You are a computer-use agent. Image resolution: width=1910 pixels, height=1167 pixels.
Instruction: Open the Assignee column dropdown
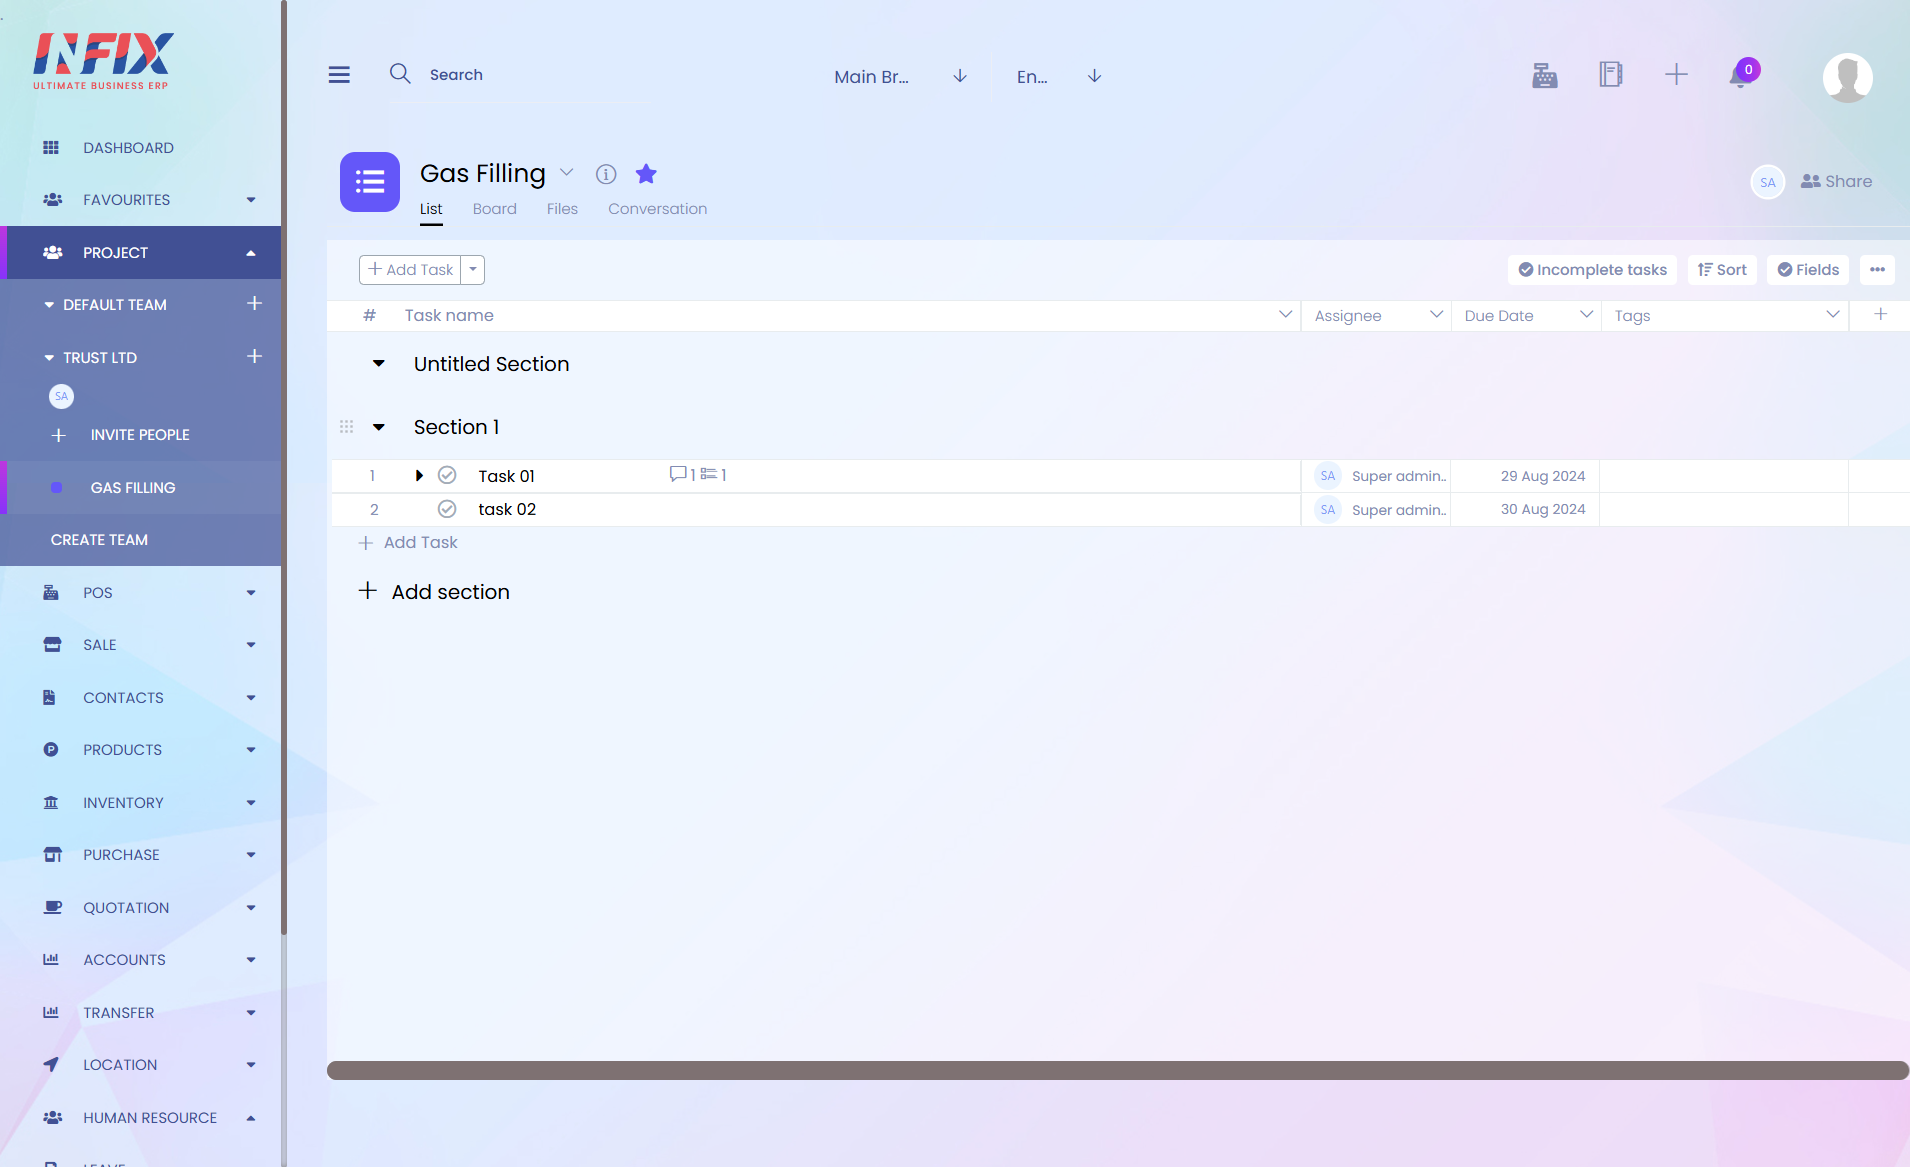[x=1436, y=315]
